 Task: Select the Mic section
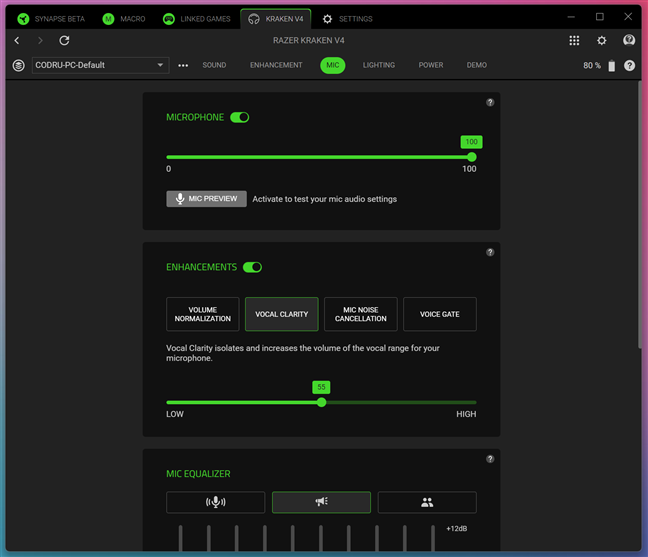coord(333,65)
